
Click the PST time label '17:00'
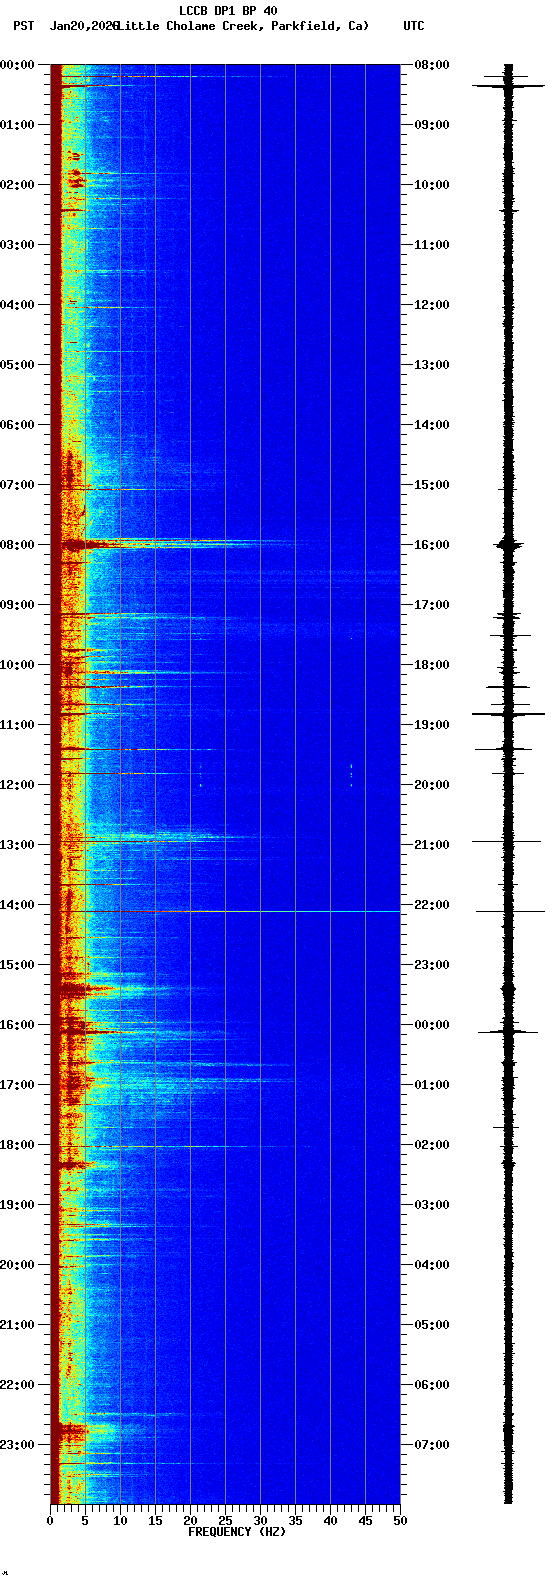tap(17, 1085)
